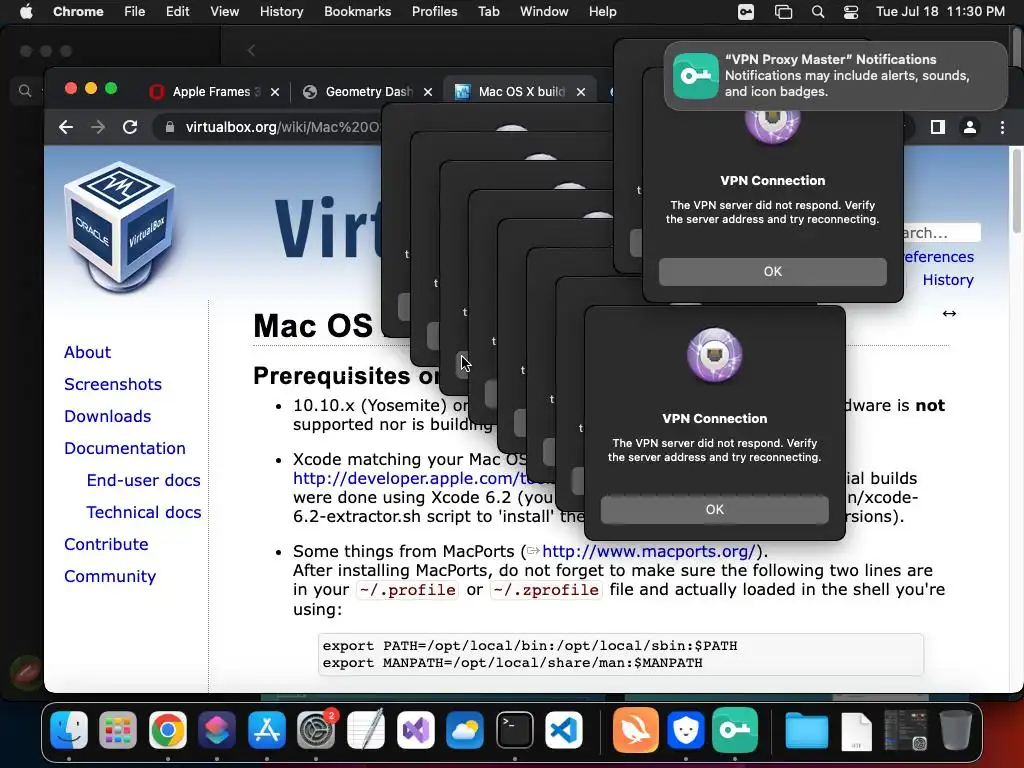Open End-user docs link
Image resolution: width=1024 pixels, height=768 pixels.
coord(144,480)
